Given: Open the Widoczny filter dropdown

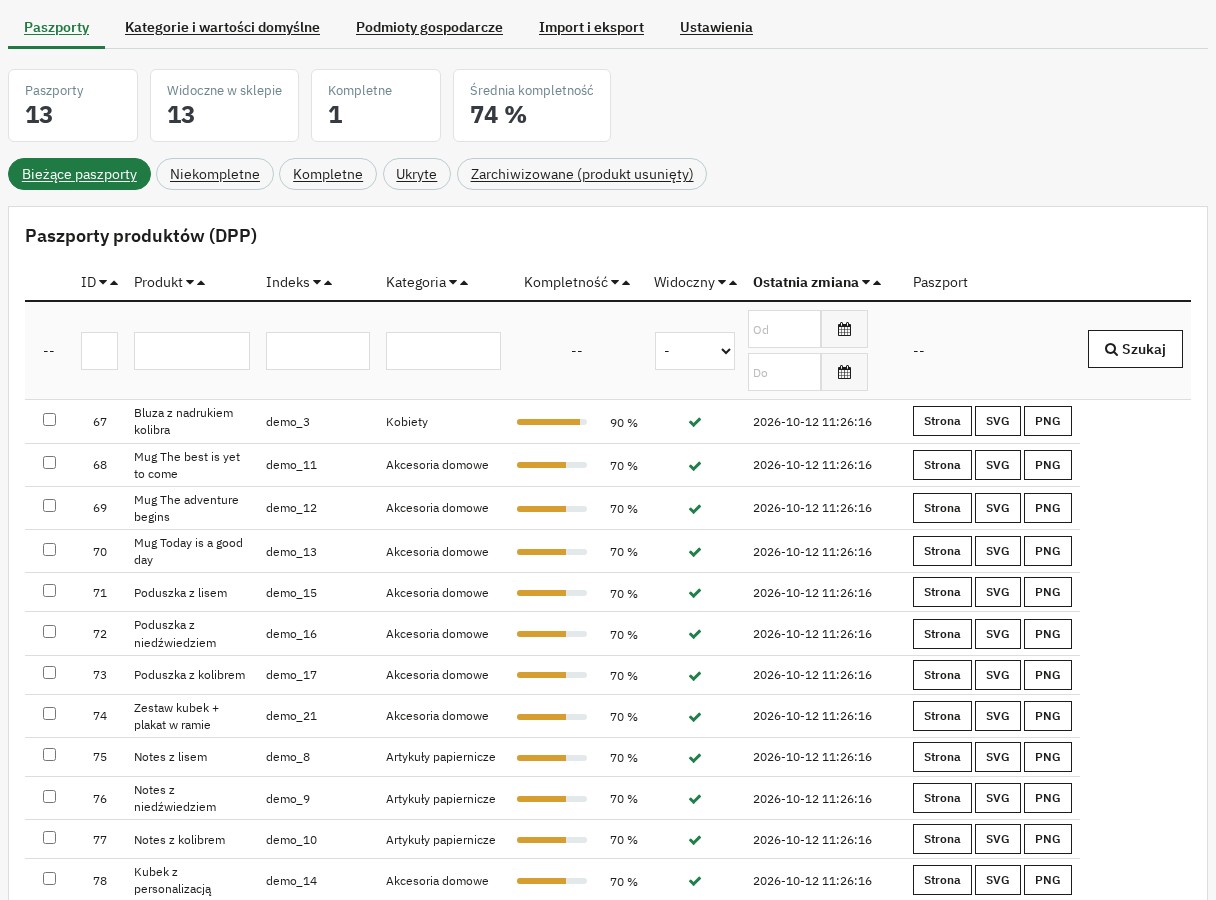Looking at the screenshot, I should (x=695, y=351).
